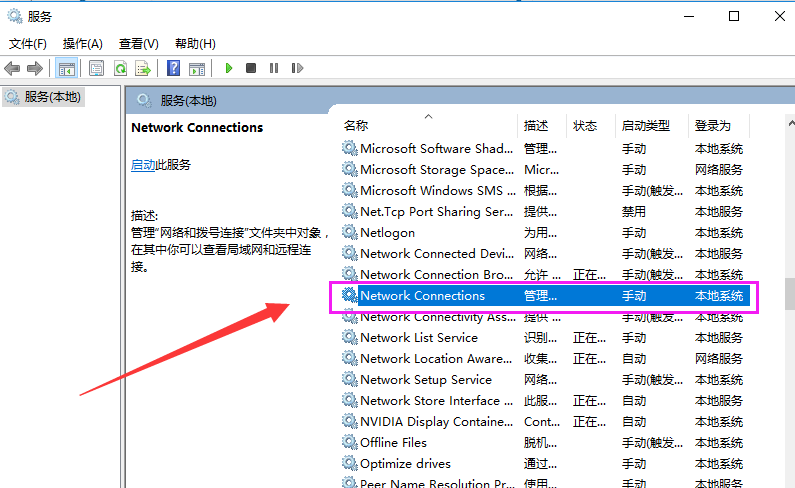
Task: Select the Net.Tcp Port Sharing Ser... row
Action: point(545,212)
